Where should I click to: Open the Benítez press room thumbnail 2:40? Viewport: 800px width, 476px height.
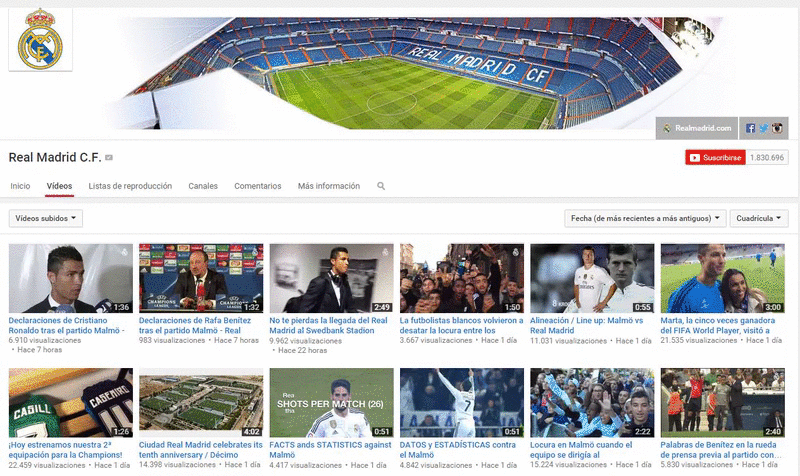pyautogui.click(x=722, y=403)
